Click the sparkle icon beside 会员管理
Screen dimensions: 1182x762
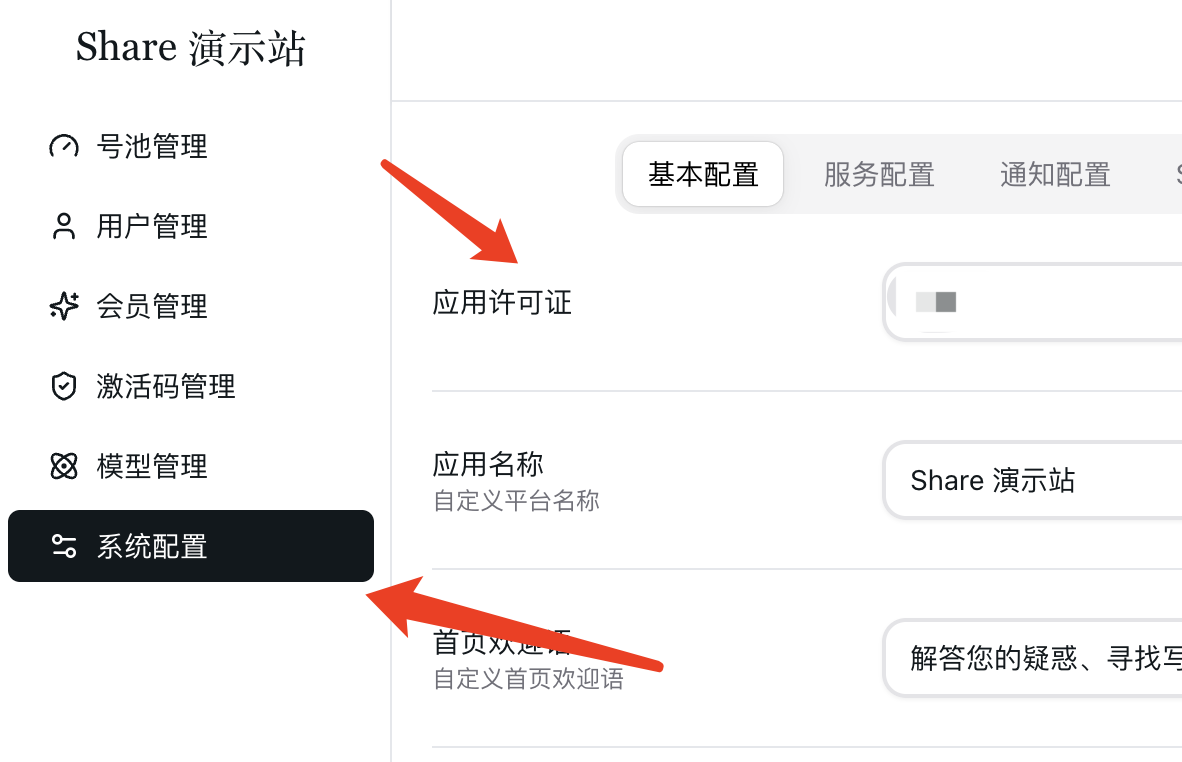coord(64,306)
